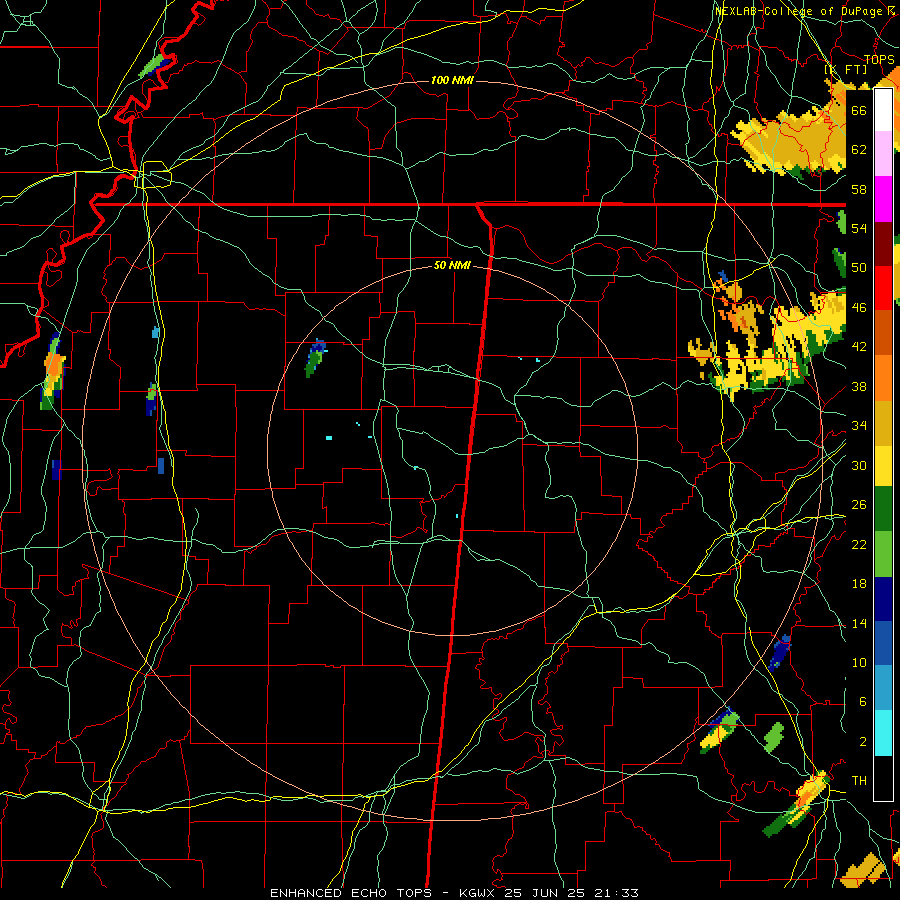Click the dark green legend swatch
Image resolution: width=900 pixels, height=900 pixels.
tap(883, 509)
